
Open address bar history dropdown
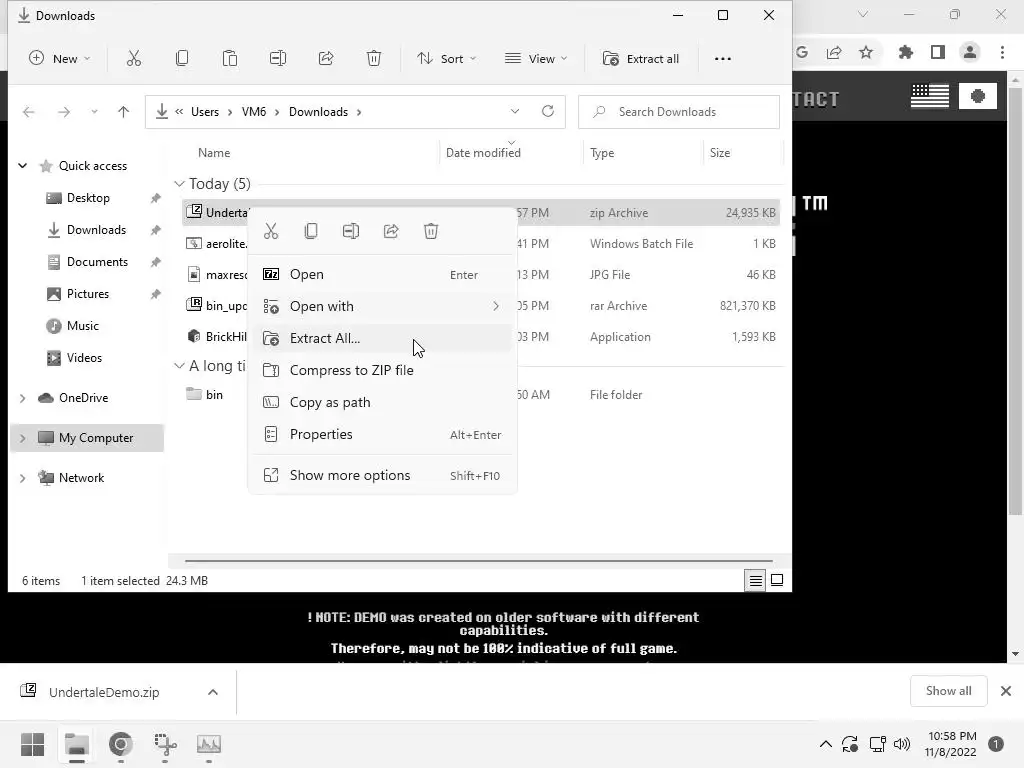click(x=515, y=112)
